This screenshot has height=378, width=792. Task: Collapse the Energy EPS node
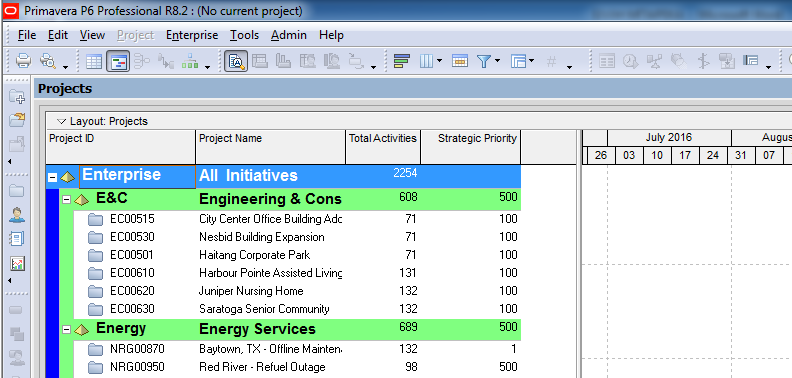(66, 330)
